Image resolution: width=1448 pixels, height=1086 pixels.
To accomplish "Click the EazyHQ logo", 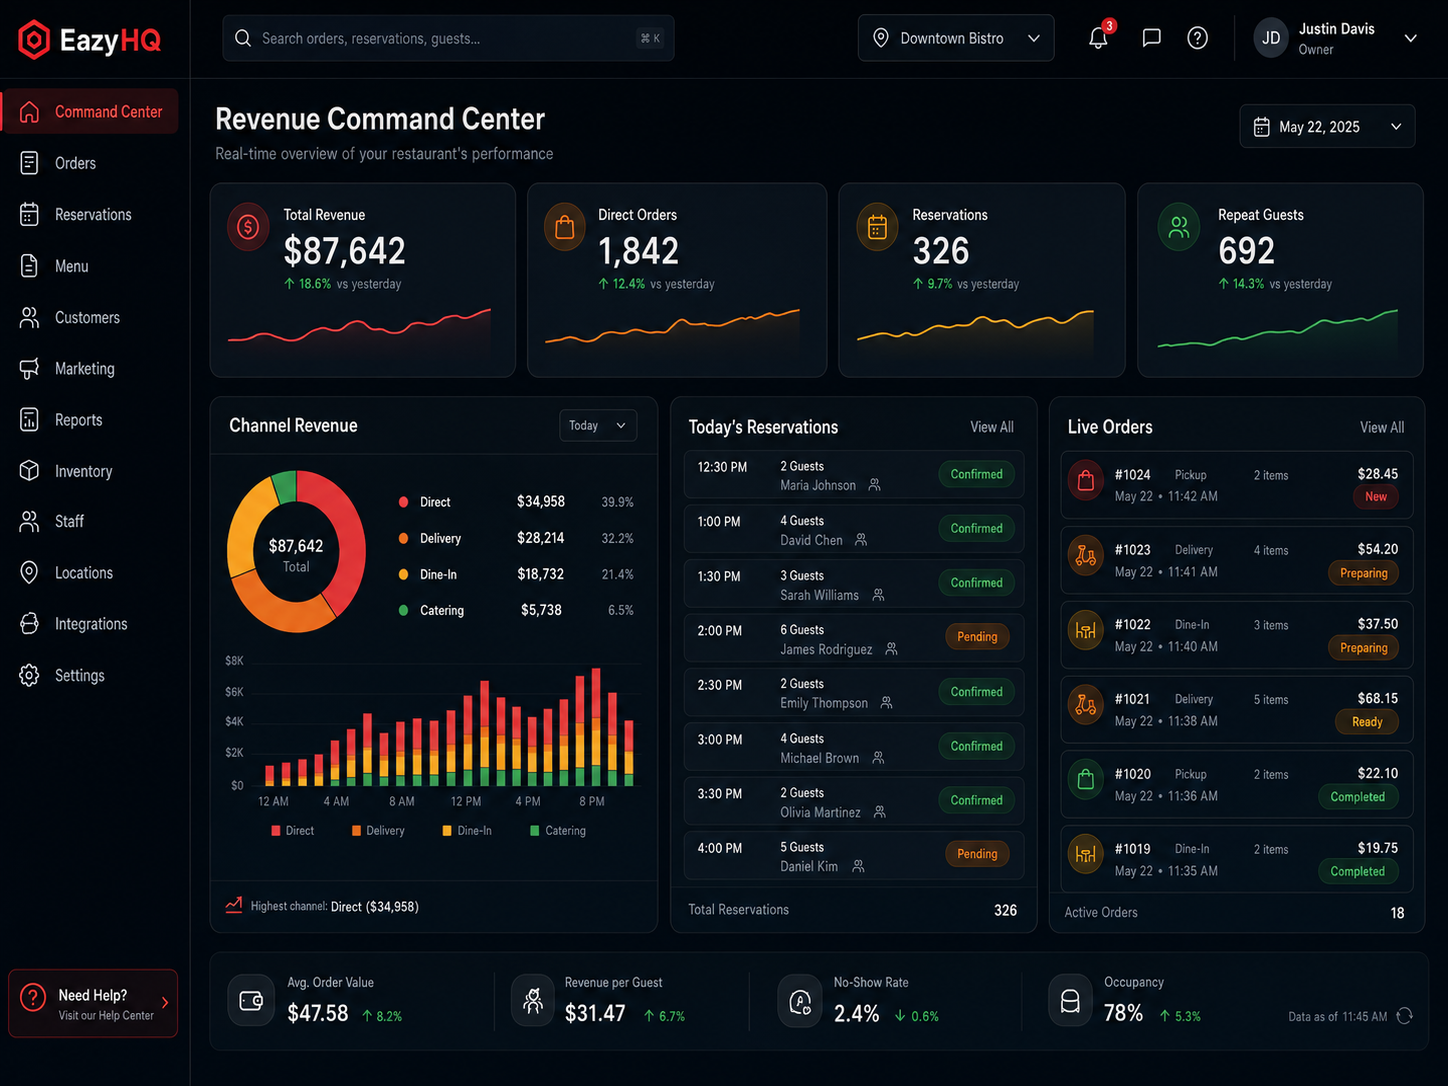I will (x=89, y=39).
